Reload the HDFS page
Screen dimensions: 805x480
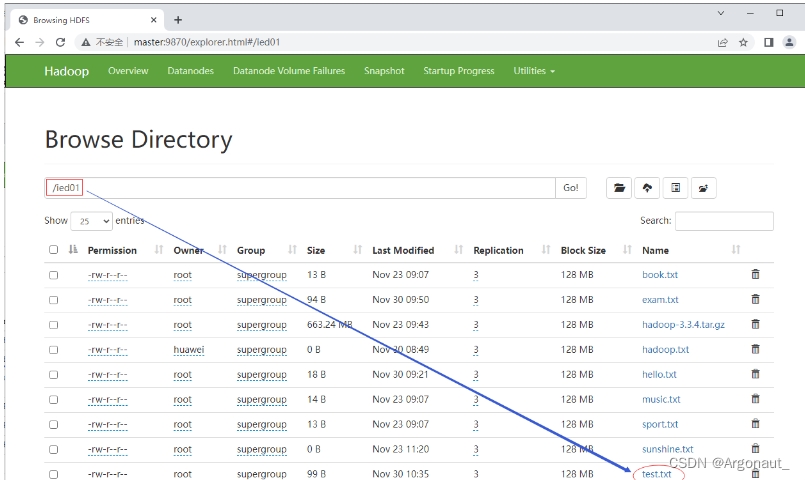[60, 42]
